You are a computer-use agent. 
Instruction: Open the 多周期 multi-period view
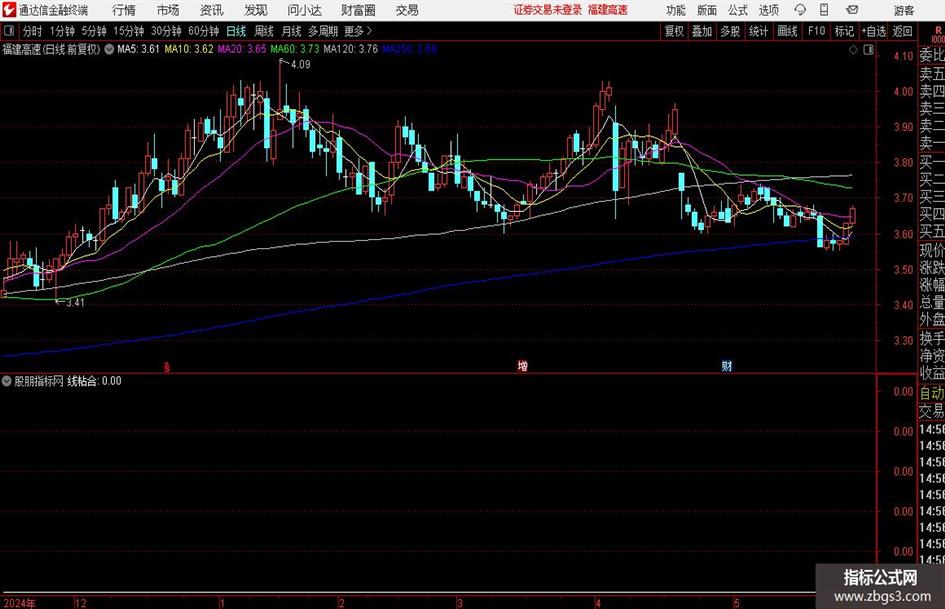coord(323,31)
